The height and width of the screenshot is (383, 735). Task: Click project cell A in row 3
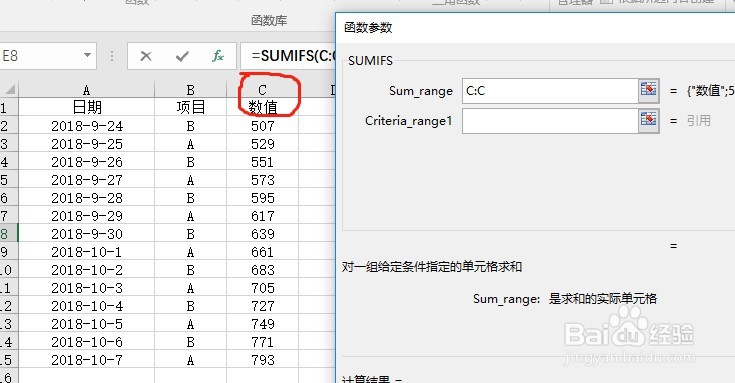point(190,143)
